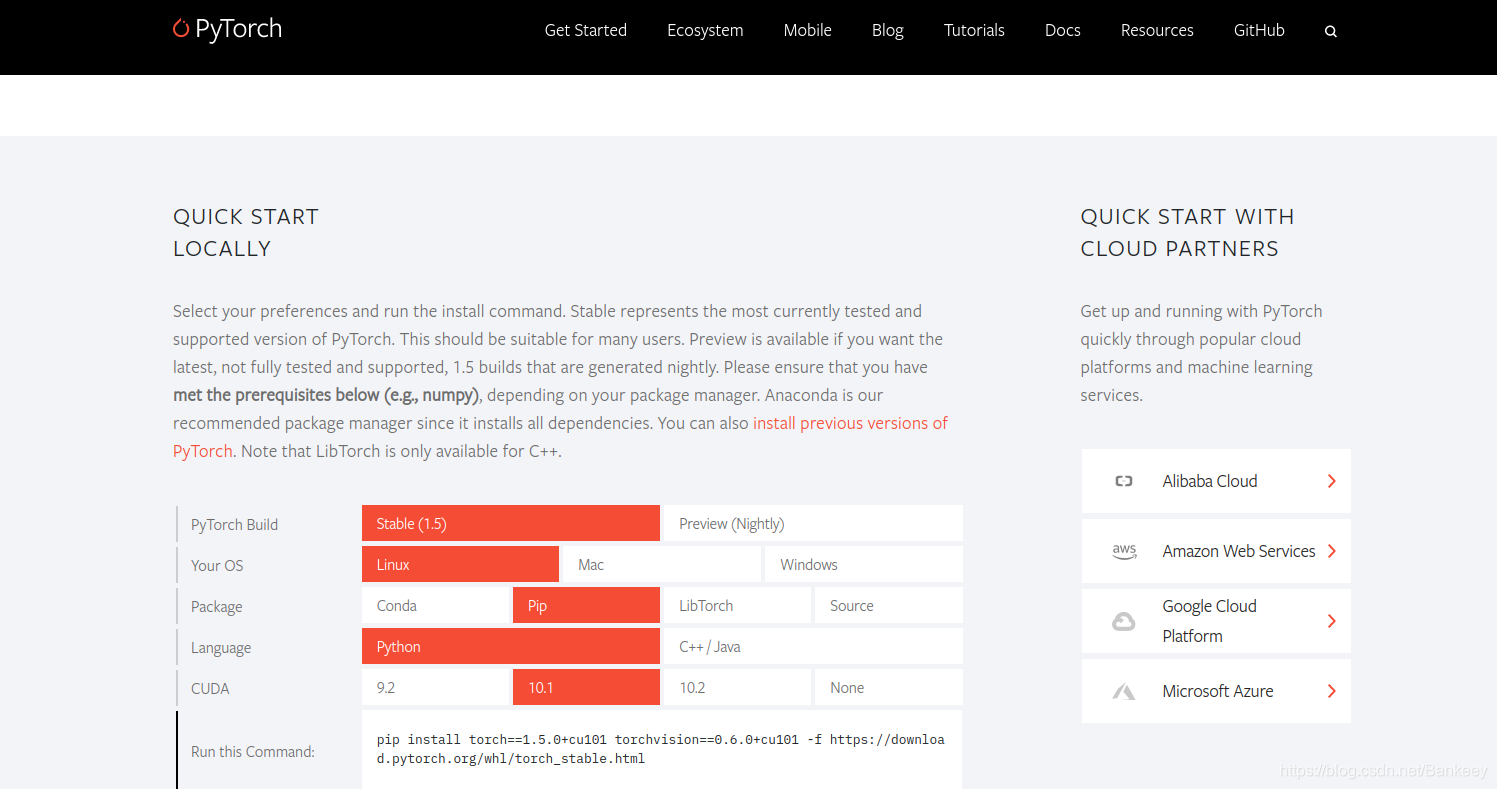Click the Microsoft Azure partner name
The height and width of the screenshot is (789, 1497).
(x=1218, y=691)
